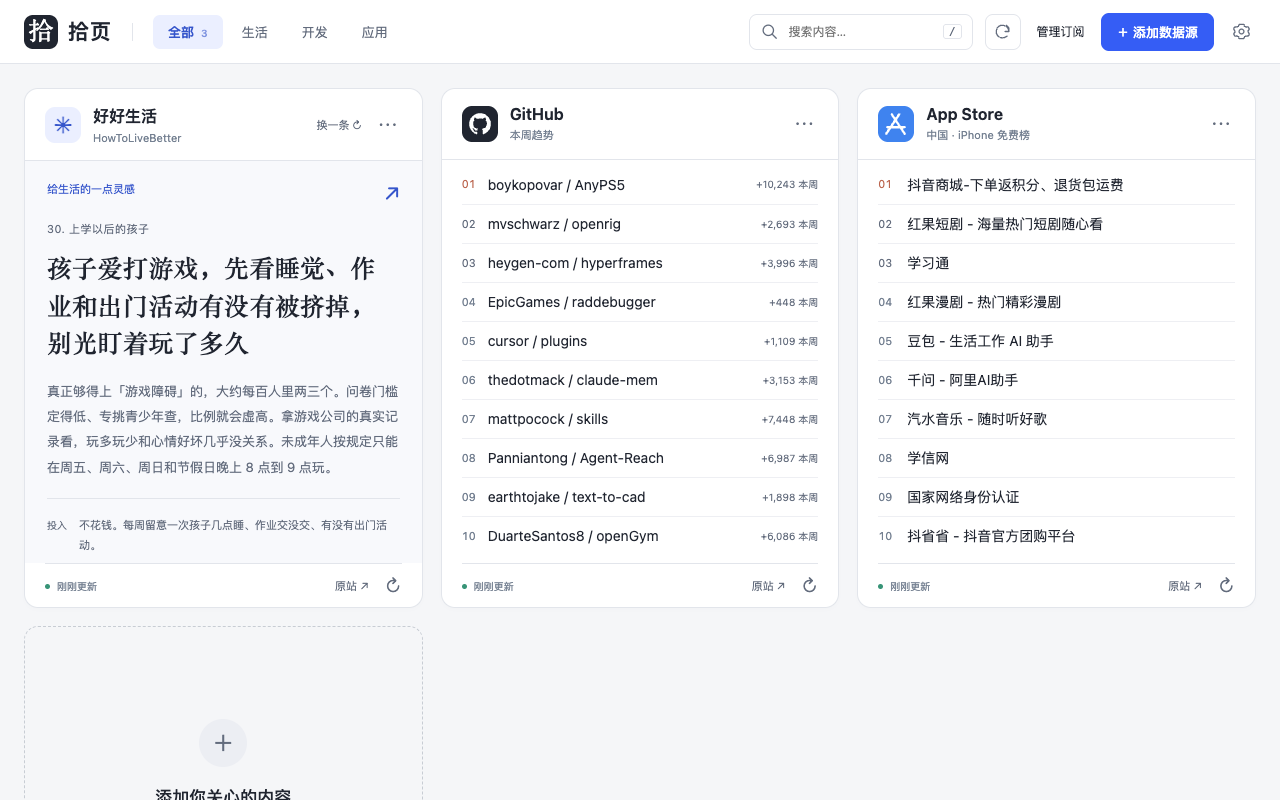Click the 添加数据源 button

1157,32
